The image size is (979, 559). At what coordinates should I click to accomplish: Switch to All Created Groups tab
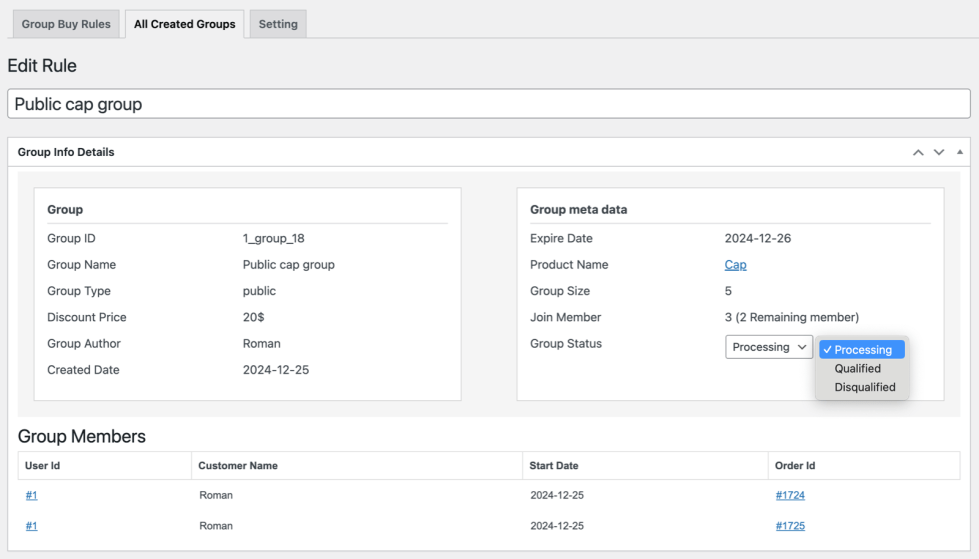tap(185, 24)
